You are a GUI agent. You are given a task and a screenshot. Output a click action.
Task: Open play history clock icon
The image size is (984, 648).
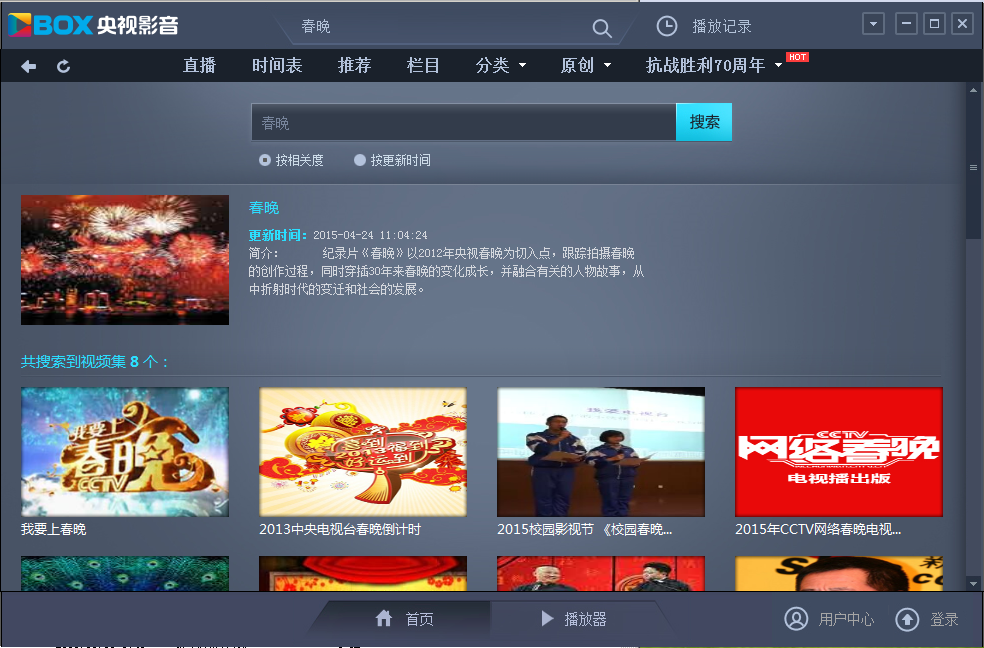(x=667, y=26)
